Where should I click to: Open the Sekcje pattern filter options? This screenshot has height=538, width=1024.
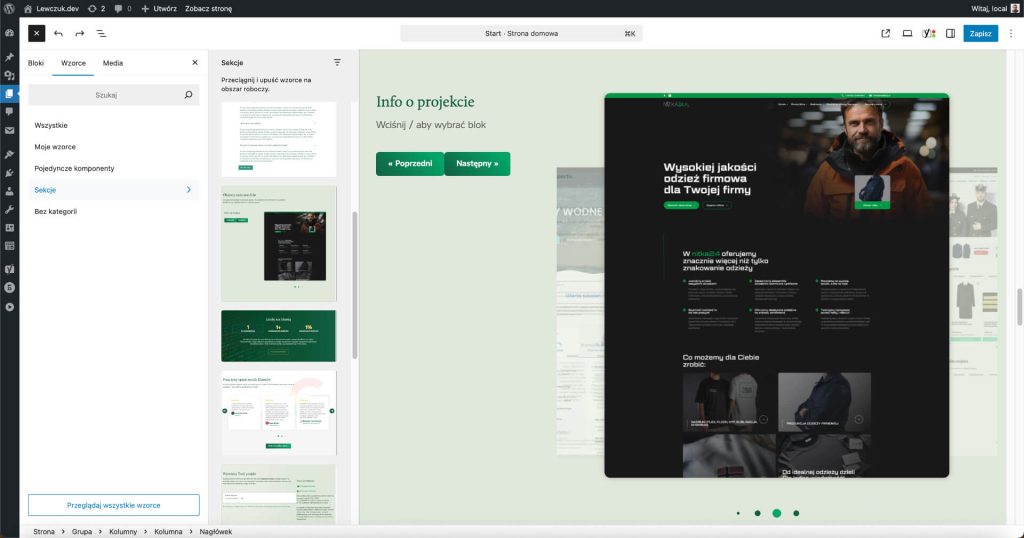click(x=337, y=63)
